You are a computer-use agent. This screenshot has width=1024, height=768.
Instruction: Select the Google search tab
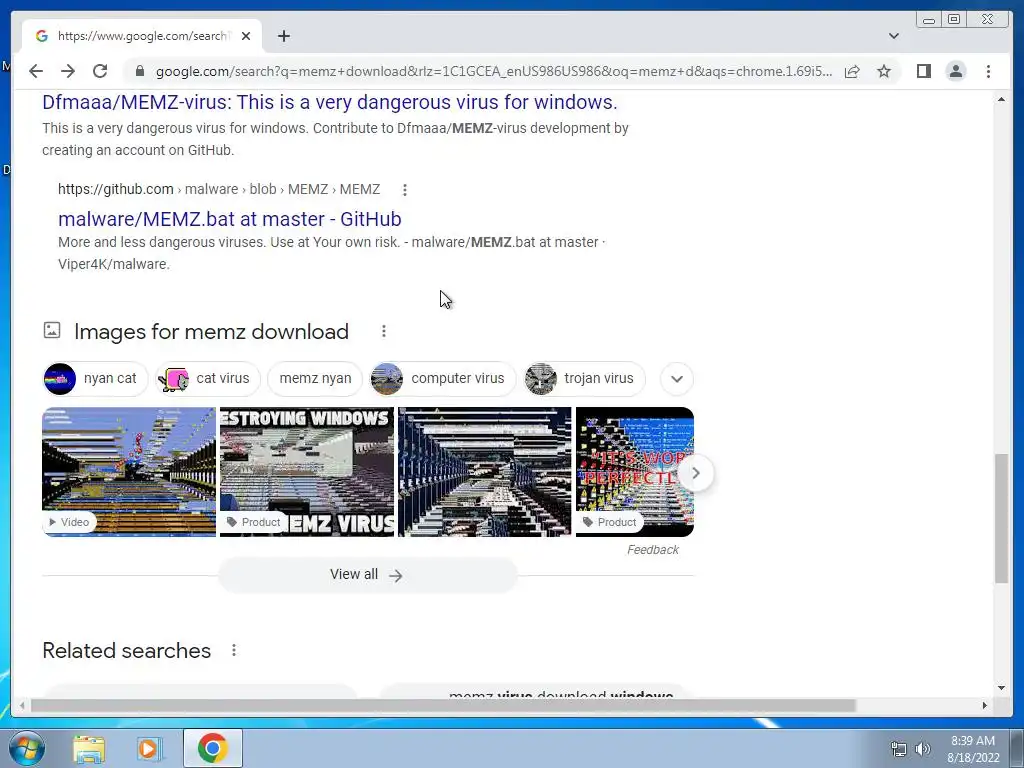[142, 36]
